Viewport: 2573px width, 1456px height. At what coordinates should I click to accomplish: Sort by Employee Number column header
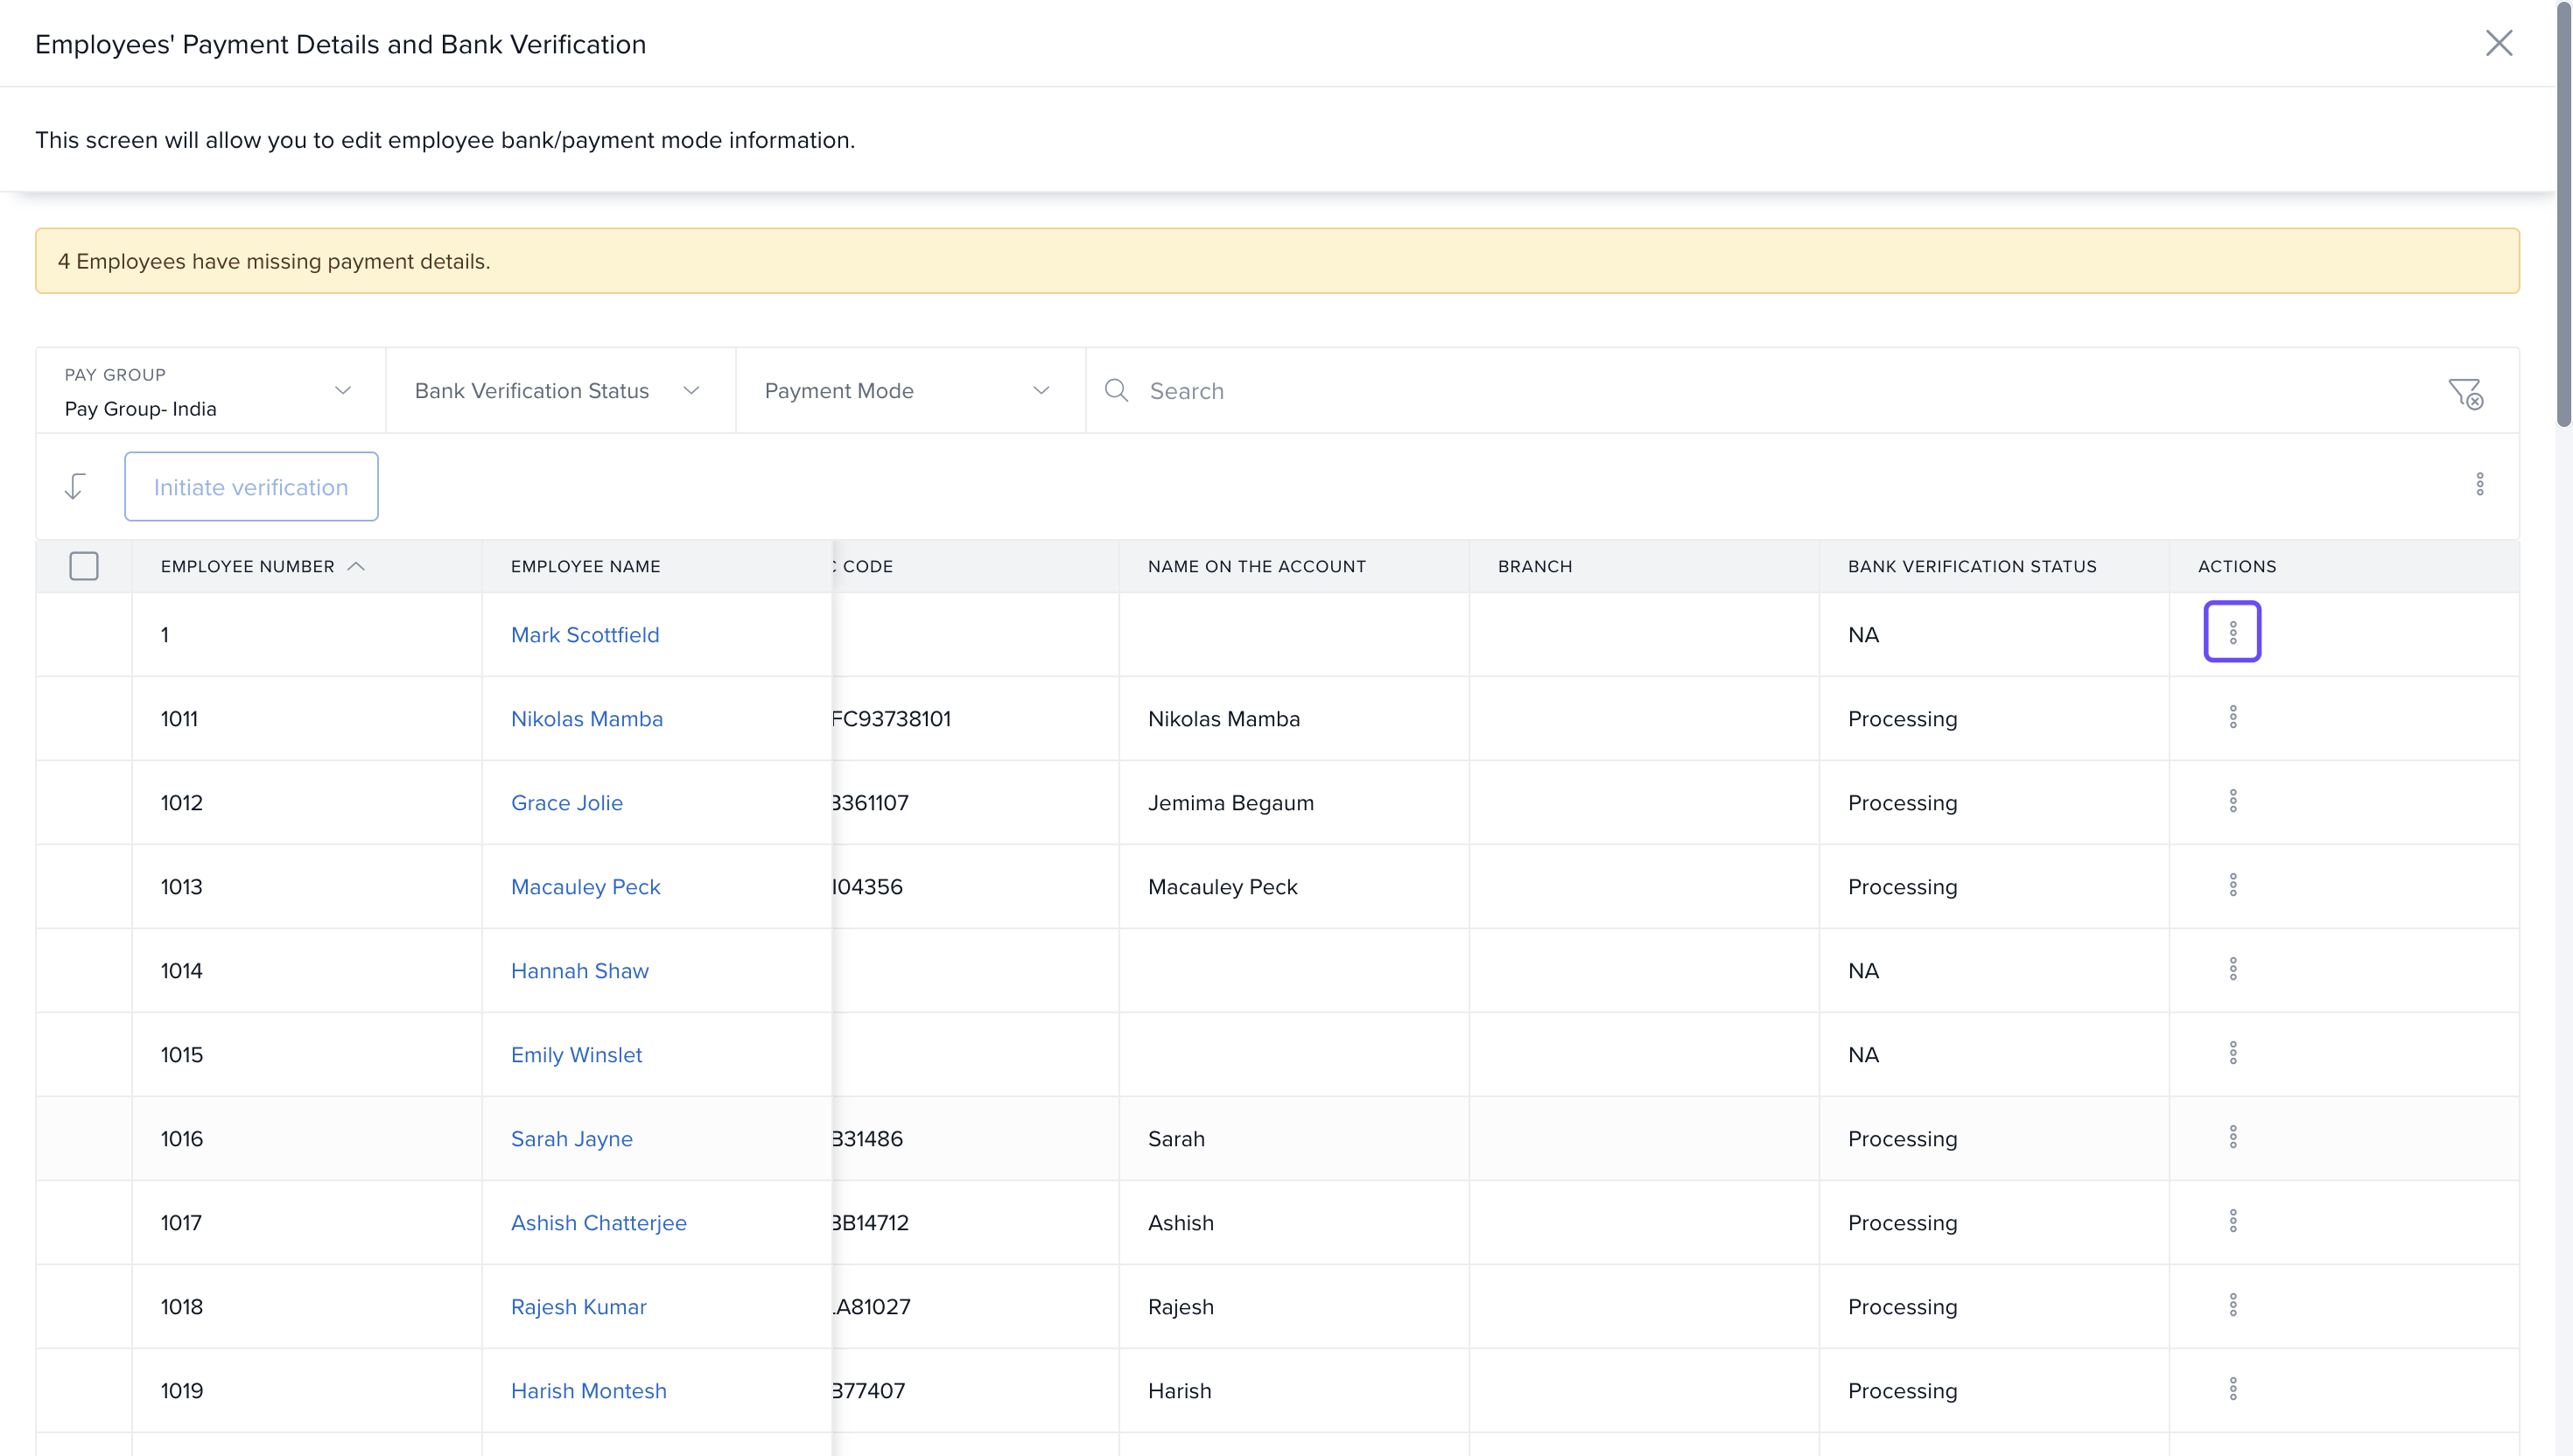coord(248,566)
